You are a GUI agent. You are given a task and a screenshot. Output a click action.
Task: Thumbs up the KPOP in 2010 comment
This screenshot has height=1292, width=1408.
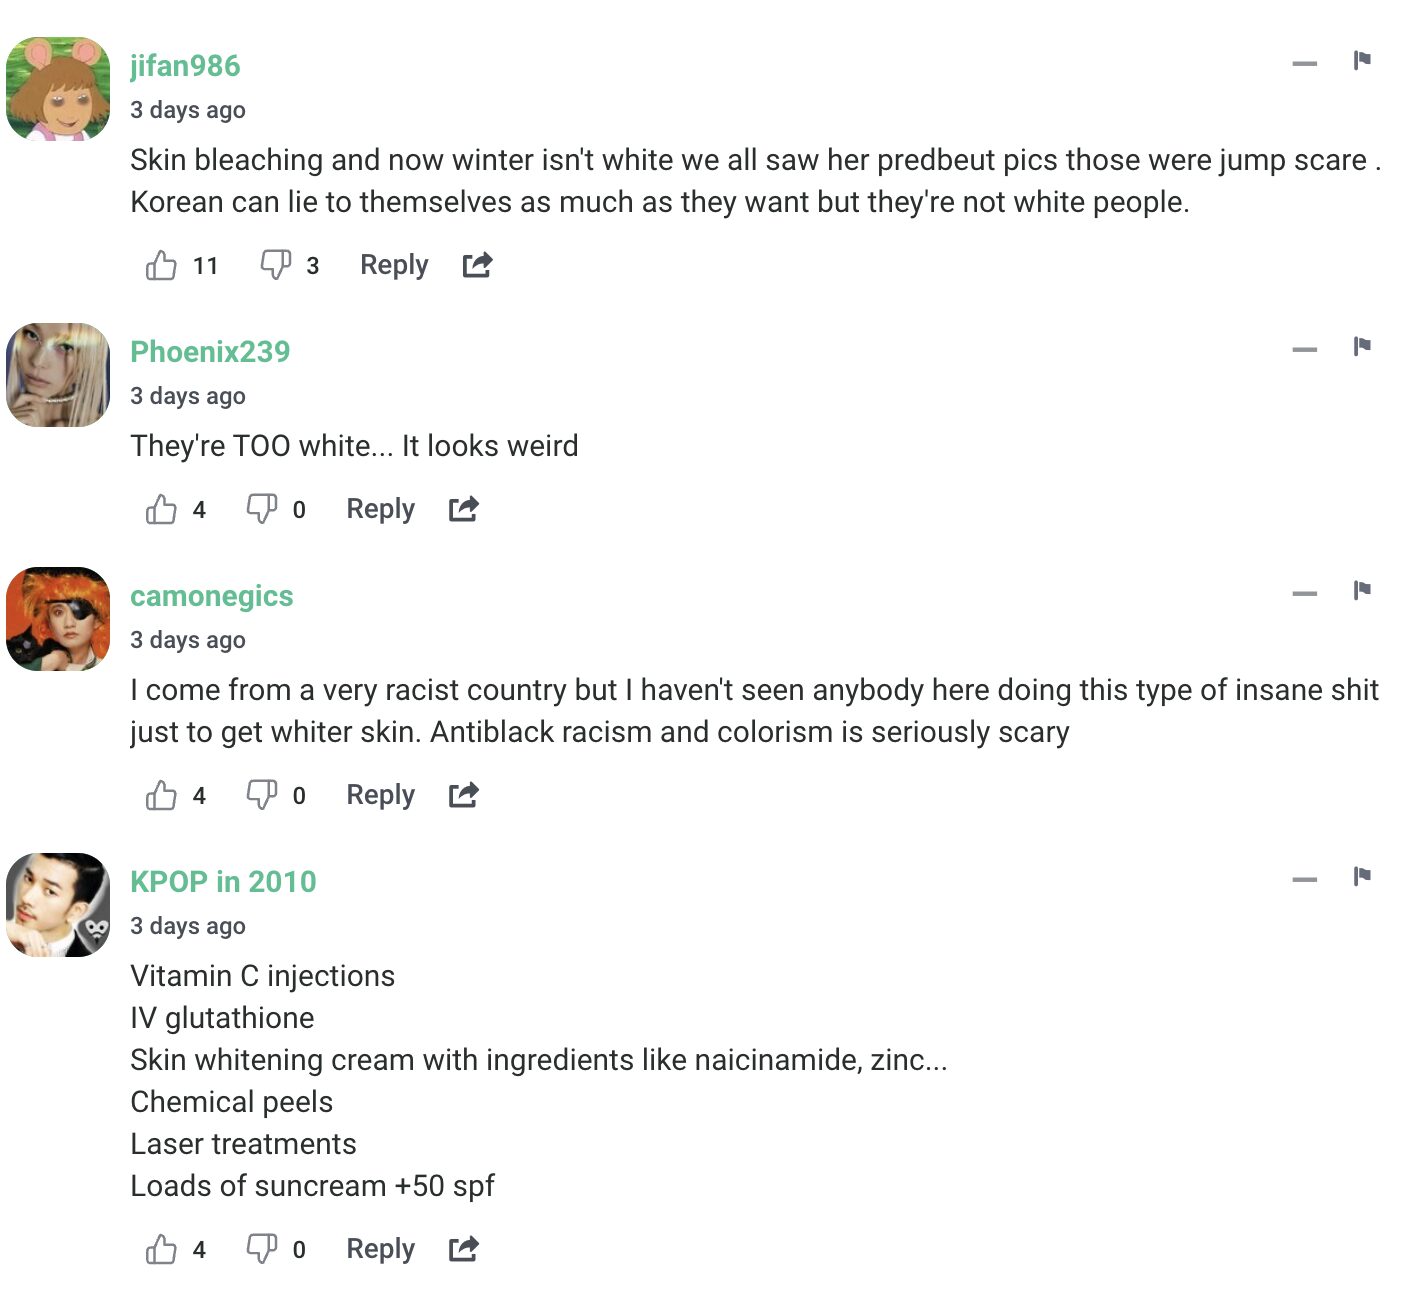point(161,1249)
